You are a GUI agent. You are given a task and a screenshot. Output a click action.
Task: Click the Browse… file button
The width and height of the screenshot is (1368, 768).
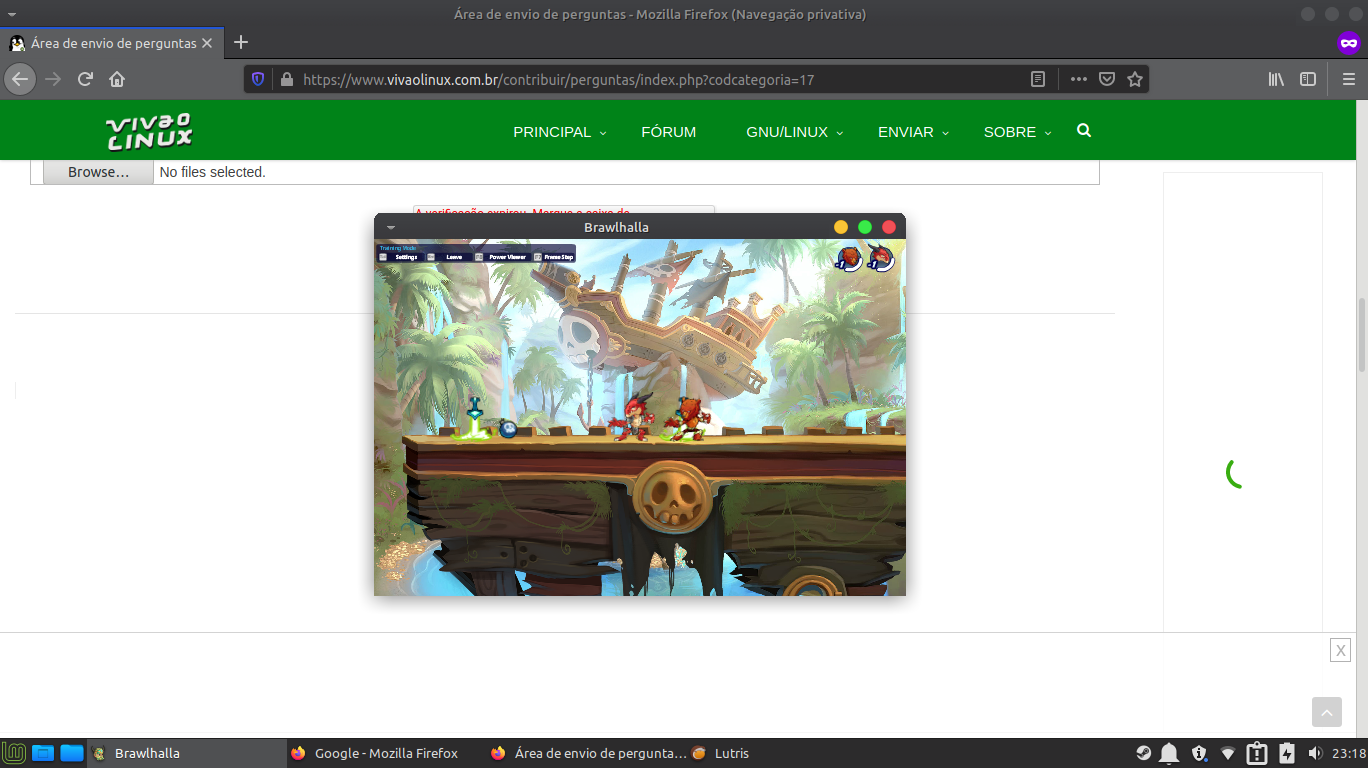(98, 172)
